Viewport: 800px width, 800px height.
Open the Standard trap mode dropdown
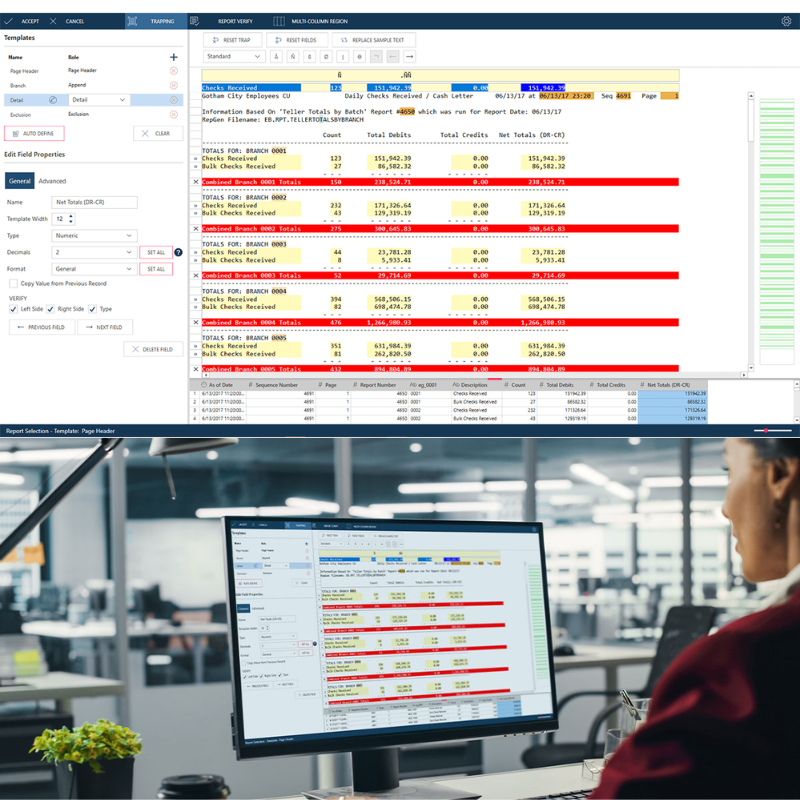[x=234, y=57]
